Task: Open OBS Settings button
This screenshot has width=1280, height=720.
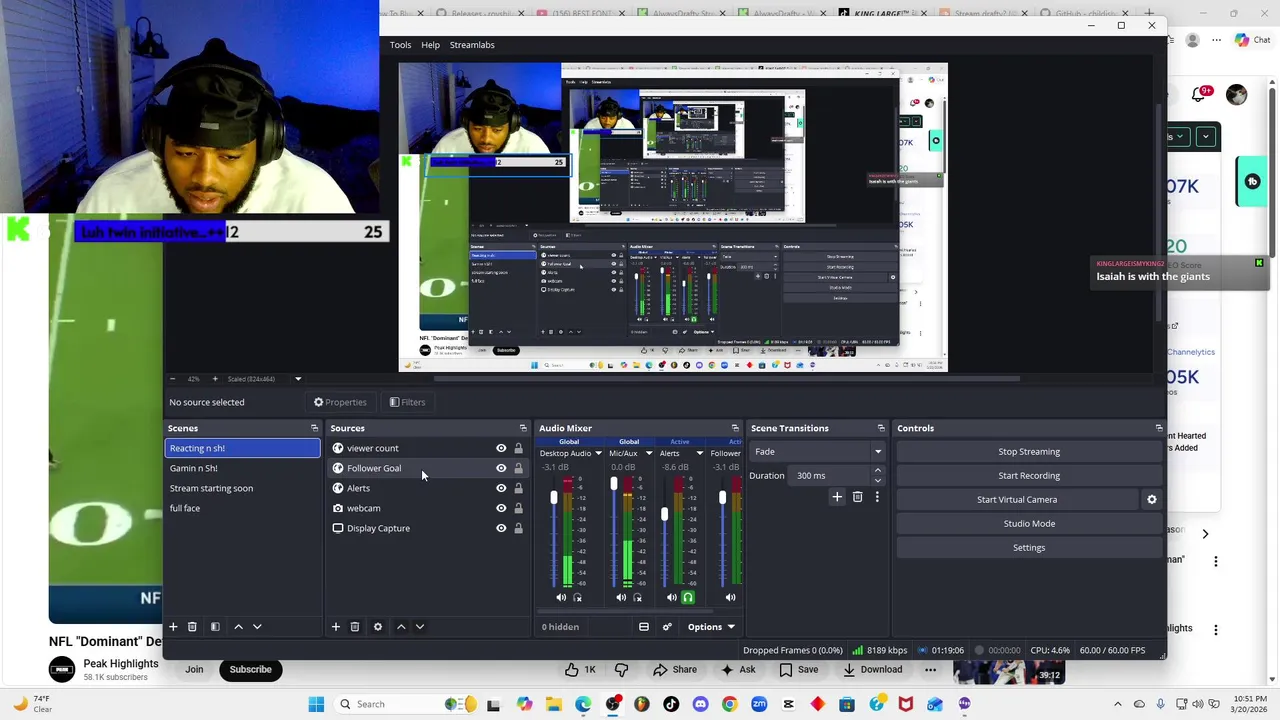Action: point(1029,548)
